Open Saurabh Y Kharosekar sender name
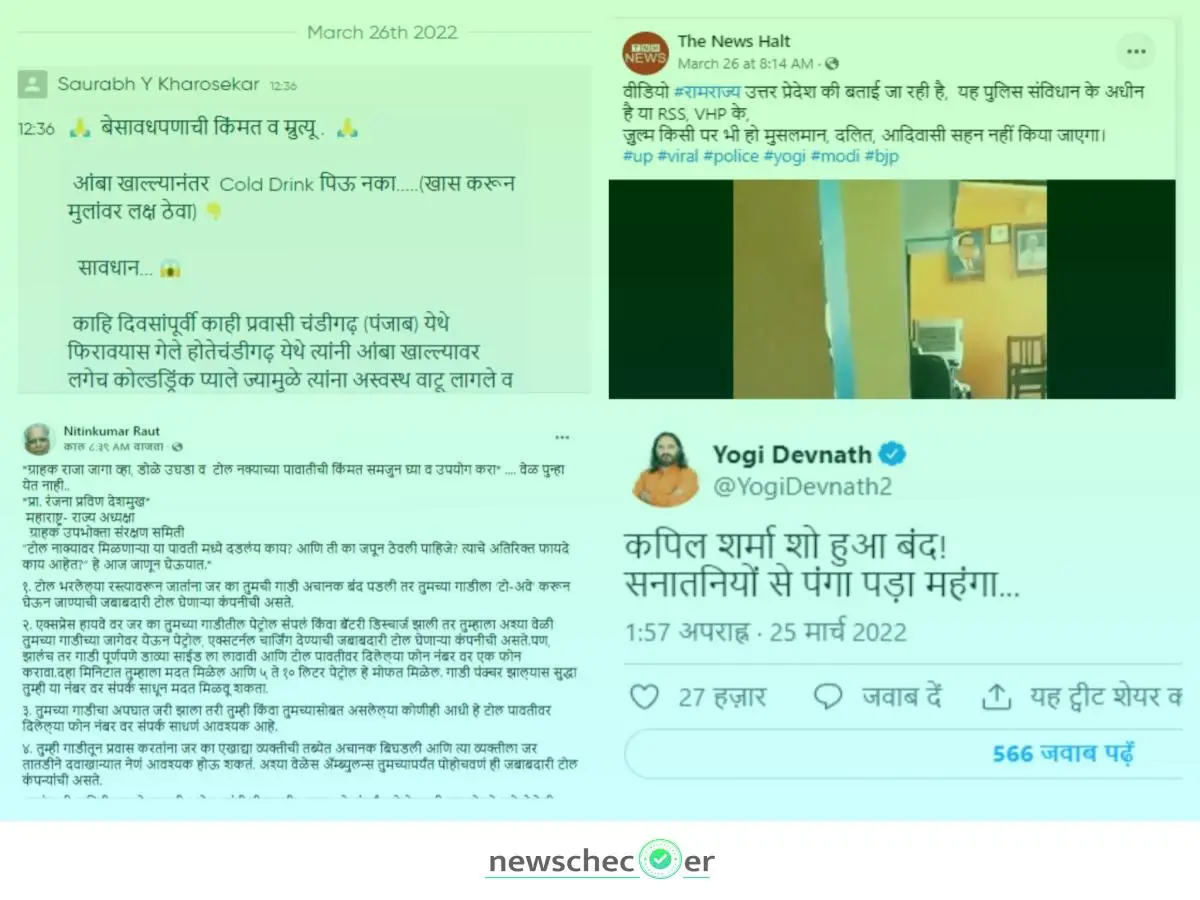Viewport: 1200px width, 900px height. click(x=159, y=84)
